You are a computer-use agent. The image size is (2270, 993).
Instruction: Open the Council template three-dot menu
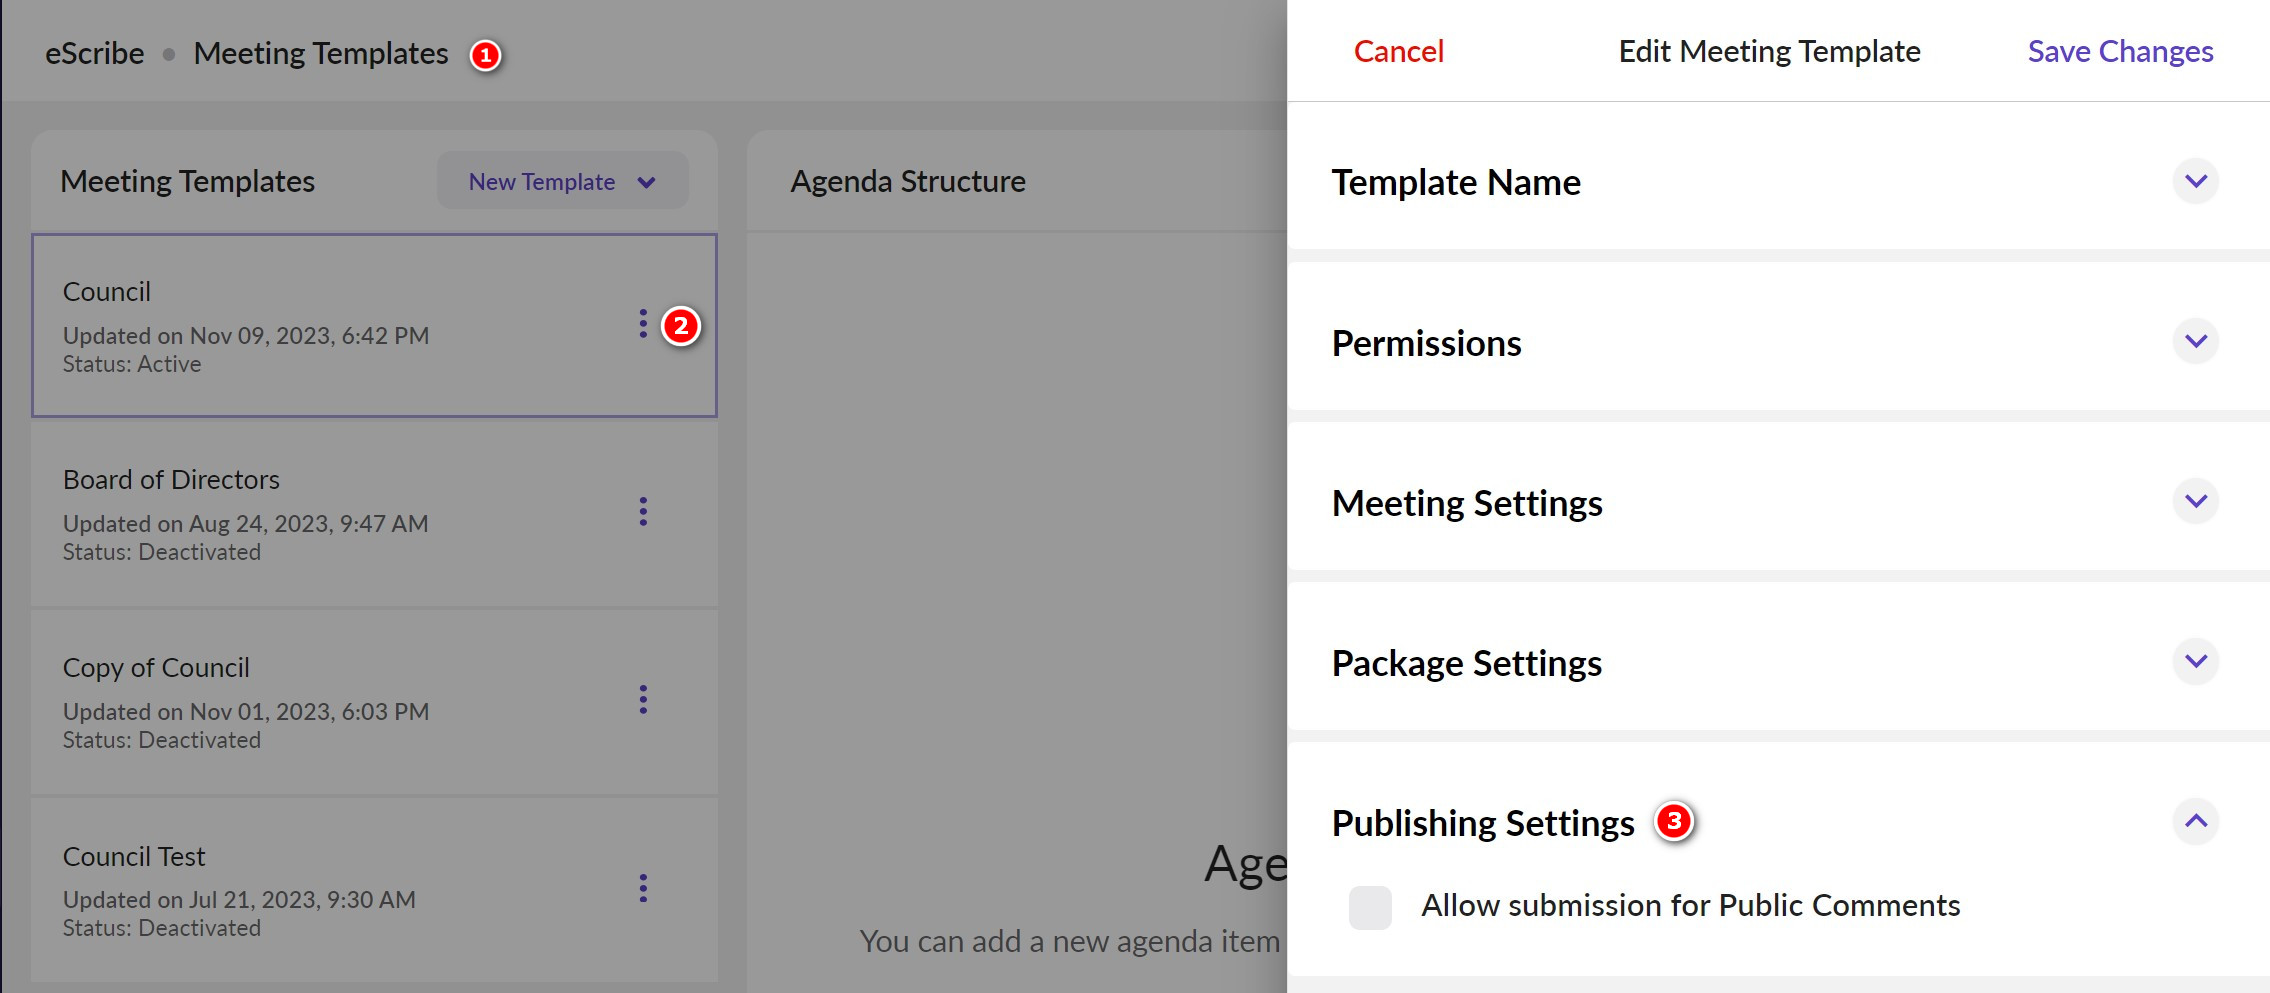[x=643, y=324]
